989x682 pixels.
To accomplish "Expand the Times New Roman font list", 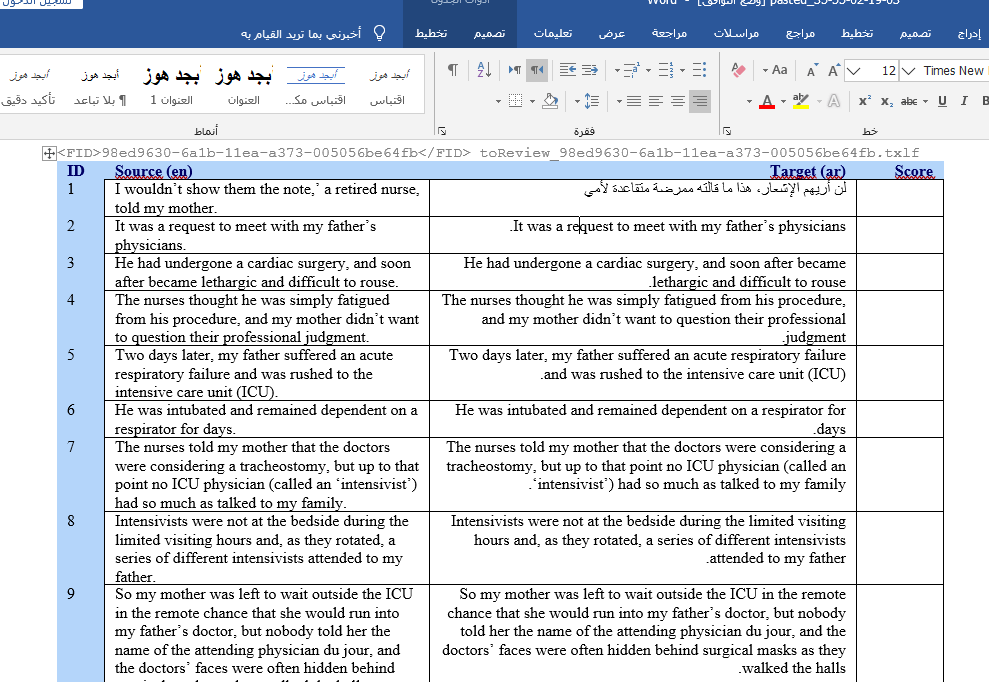I will (908, 70).
